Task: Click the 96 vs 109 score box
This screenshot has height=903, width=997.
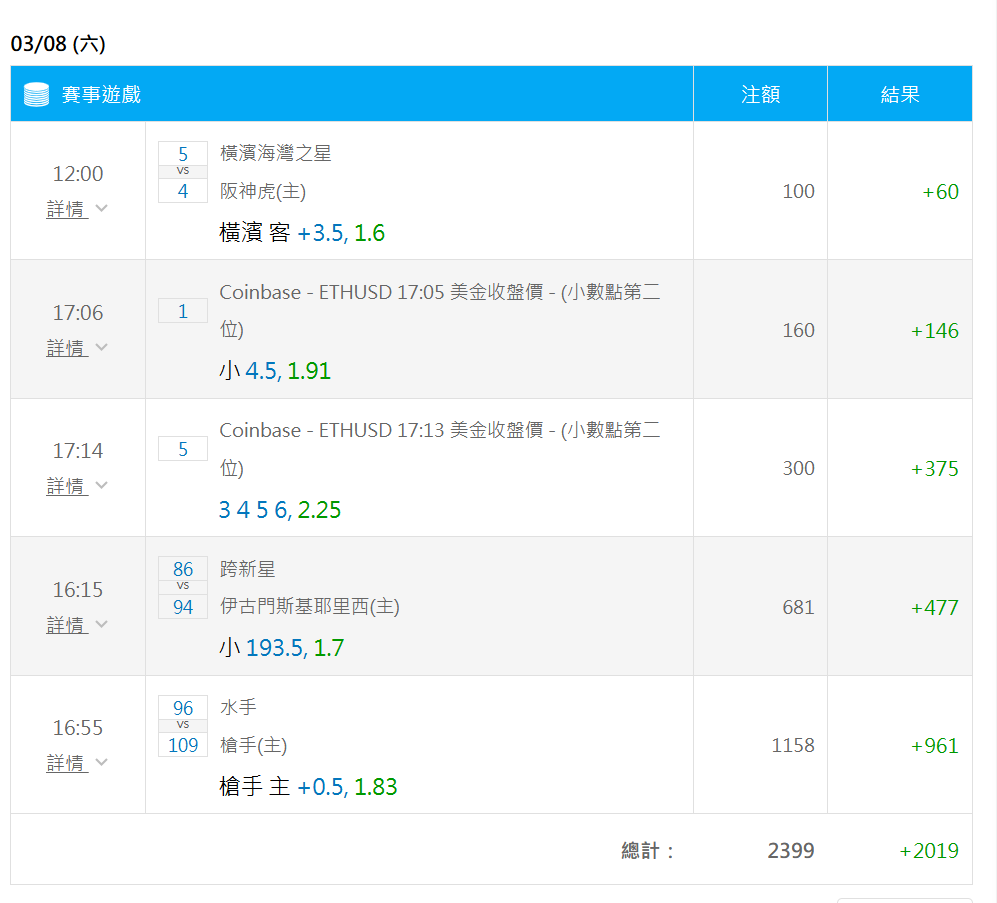Action: [183, 726]
